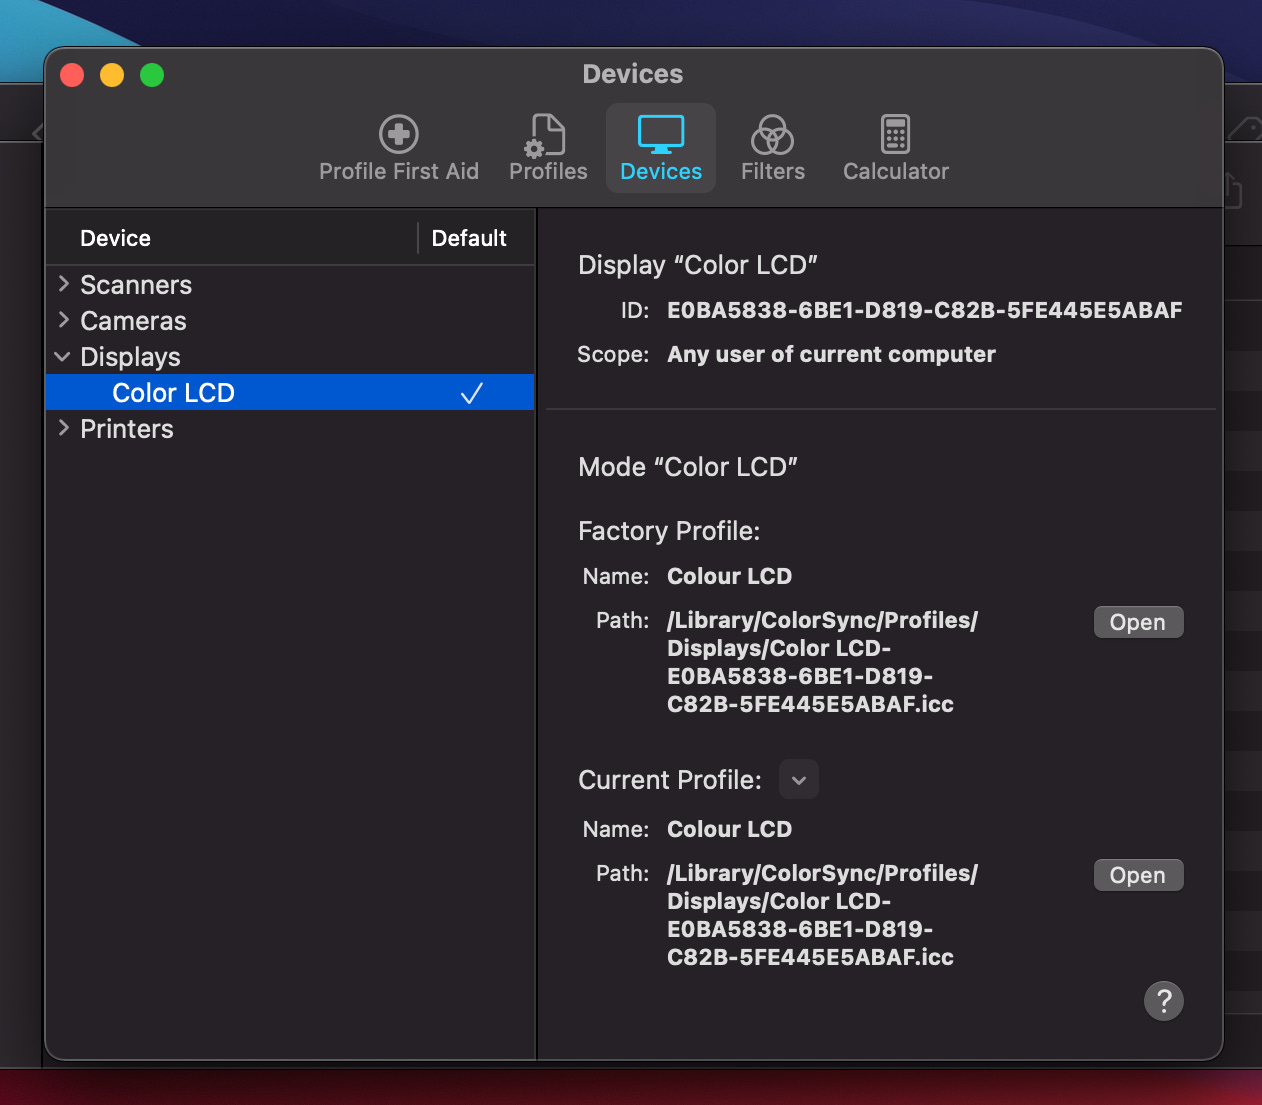
Task: Click the Default column header
Action: click(469, 238)
